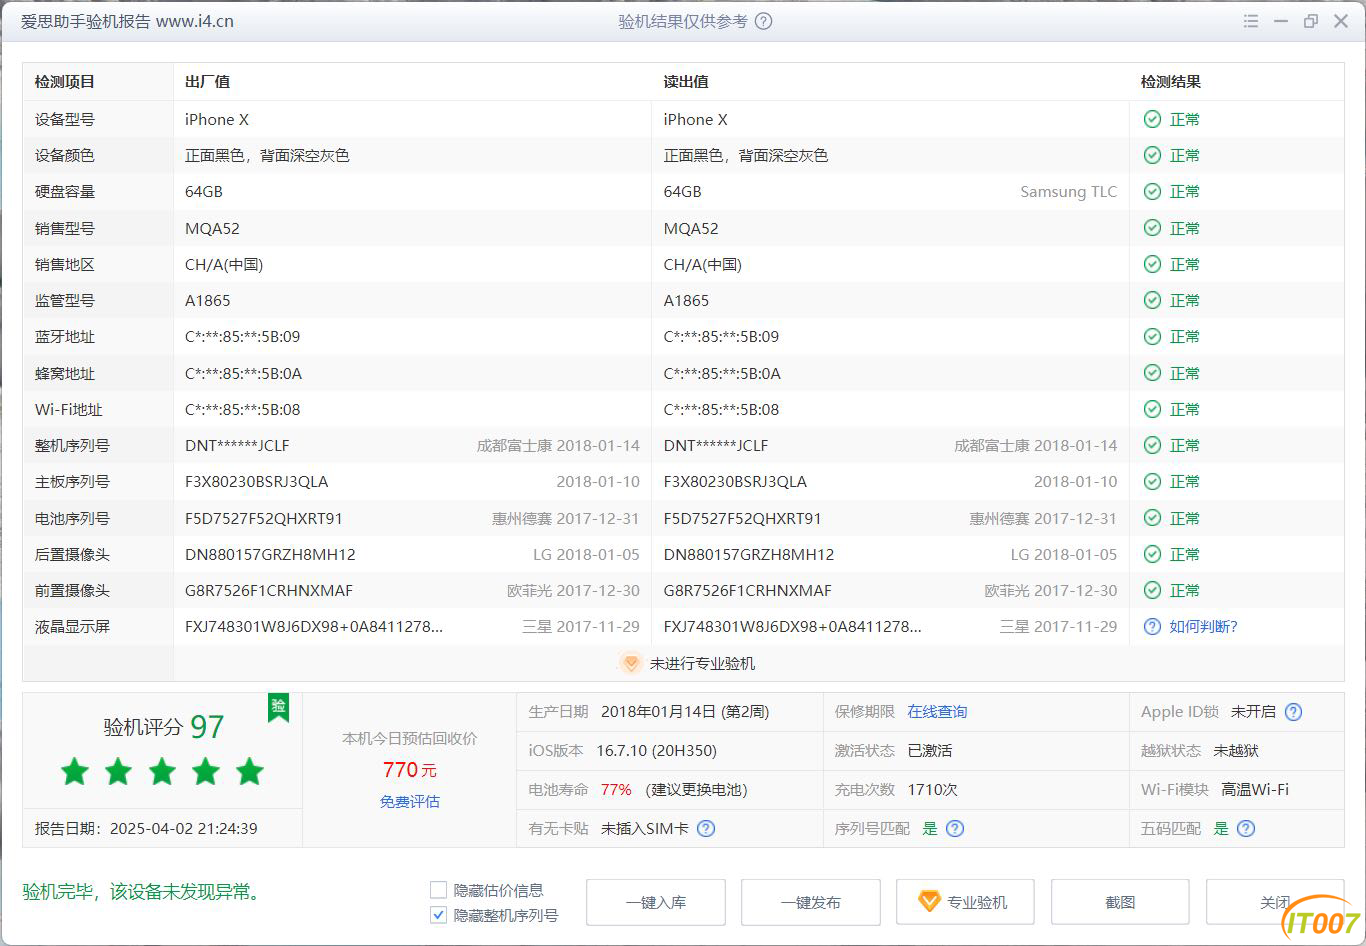Enable the 隐藏估价信息 checkbox
Viewport: 1366px width, 946px height.
click(x=438, y=890)
